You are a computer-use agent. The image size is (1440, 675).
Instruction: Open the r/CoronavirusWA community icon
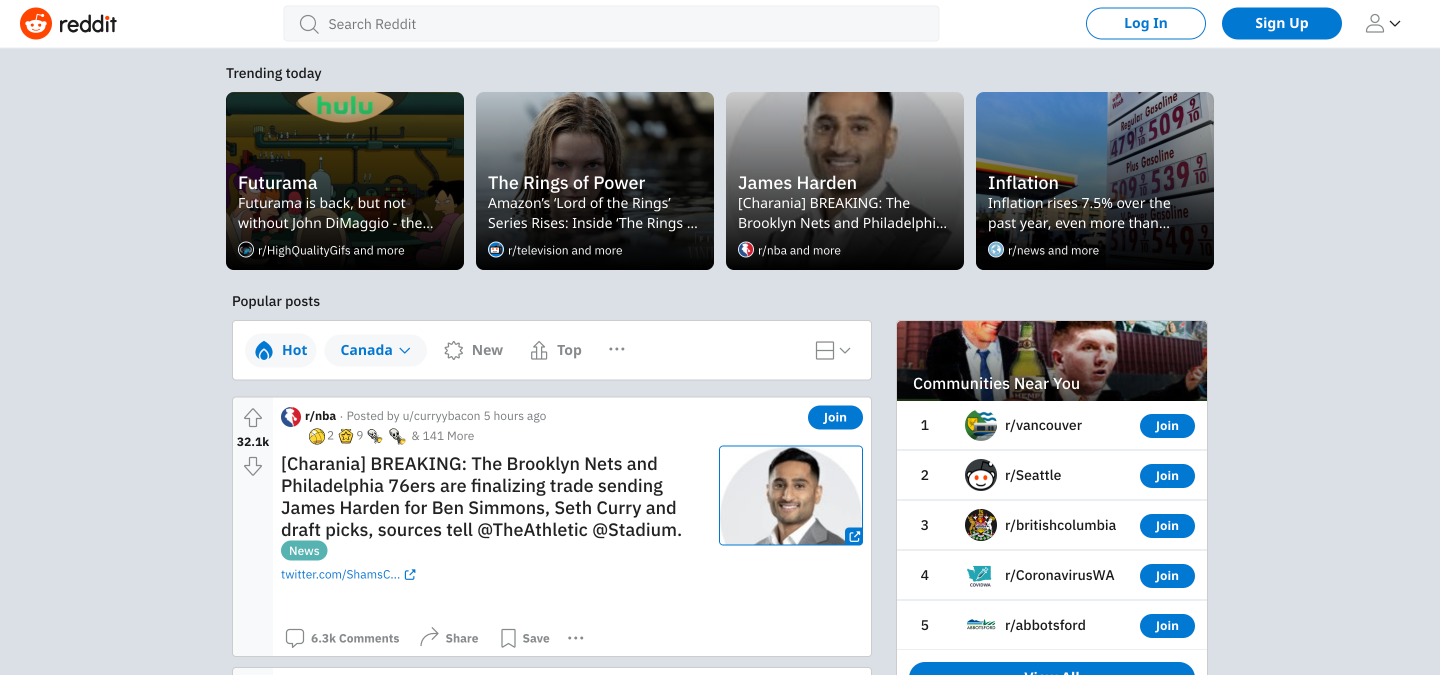click(x=981, y=575)
